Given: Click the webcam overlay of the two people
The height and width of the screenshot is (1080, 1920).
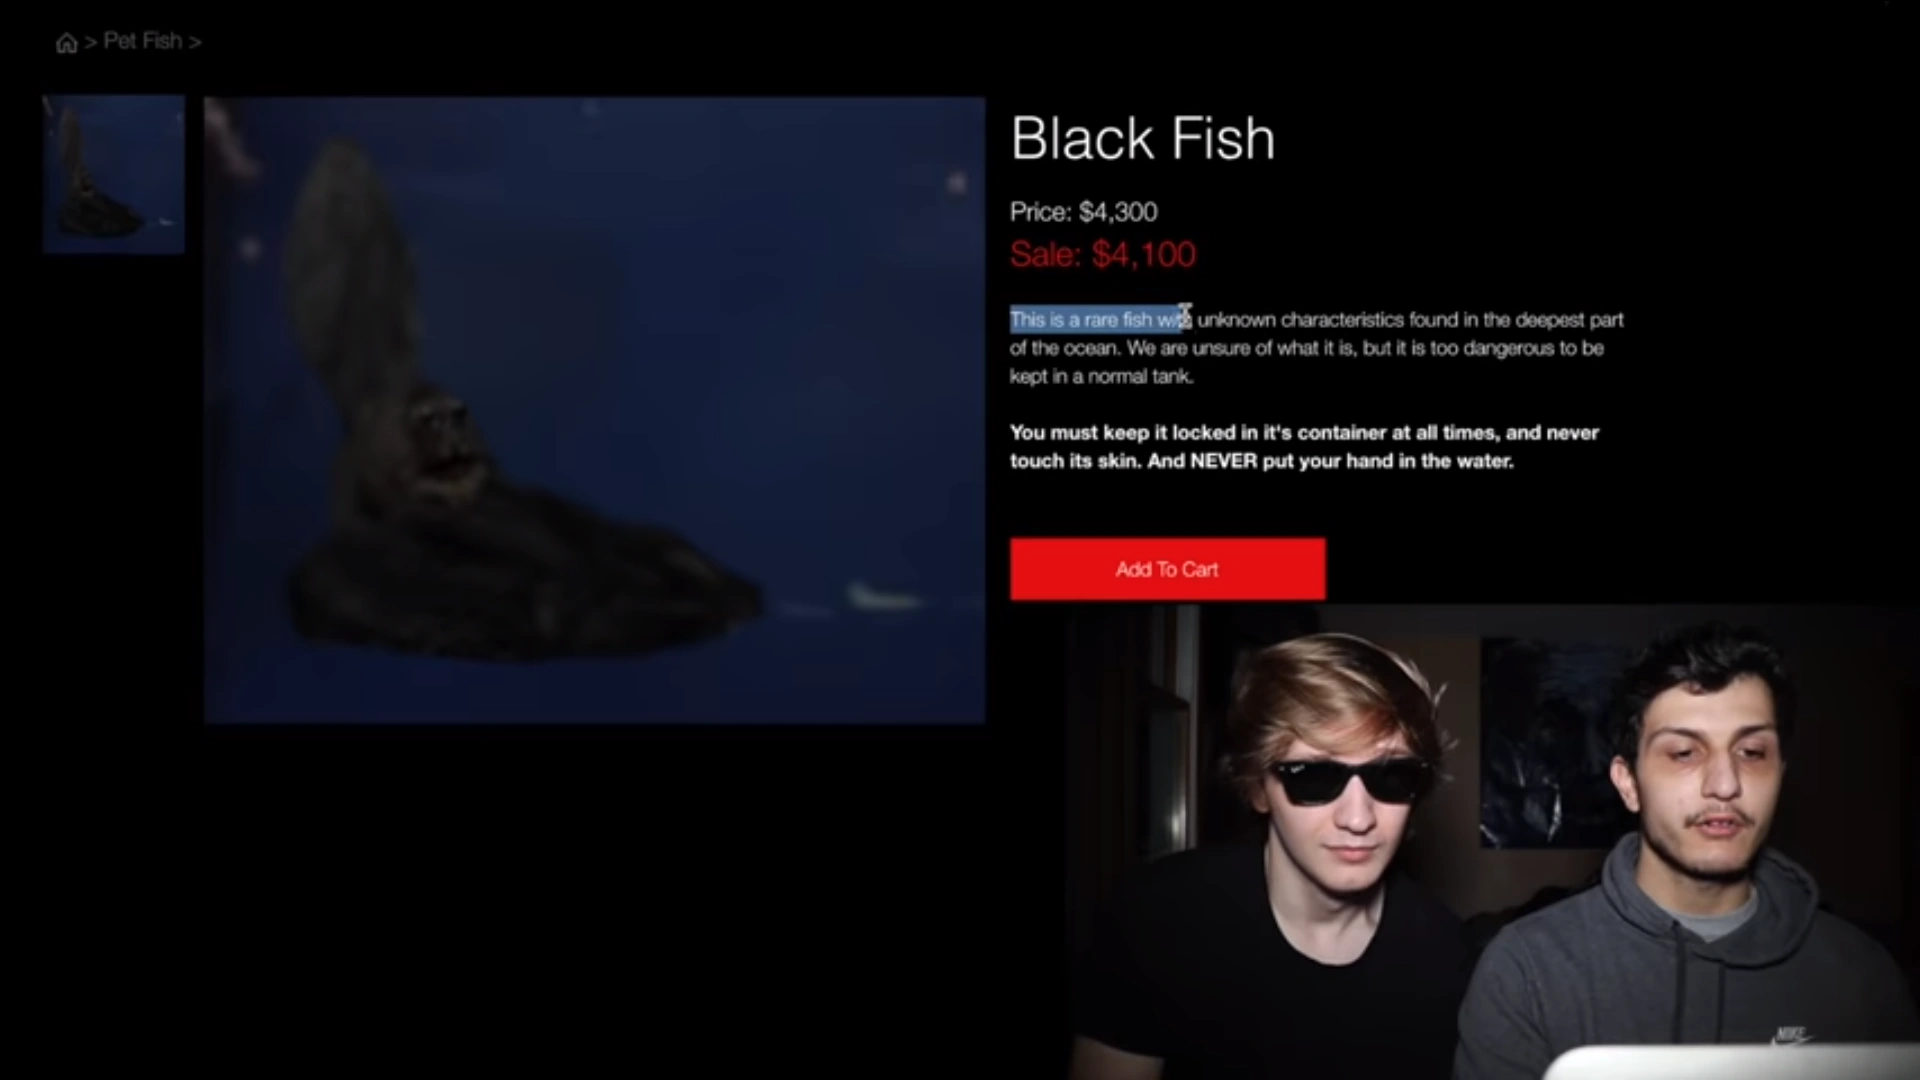Looking at the screenshot, I should click(1492, 842).
